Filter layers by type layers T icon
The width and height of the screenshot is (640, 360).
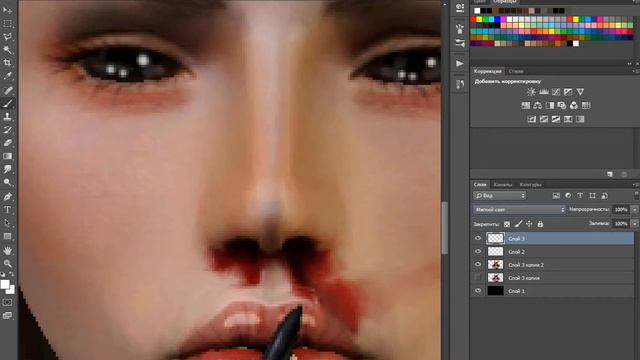[580, 196]
